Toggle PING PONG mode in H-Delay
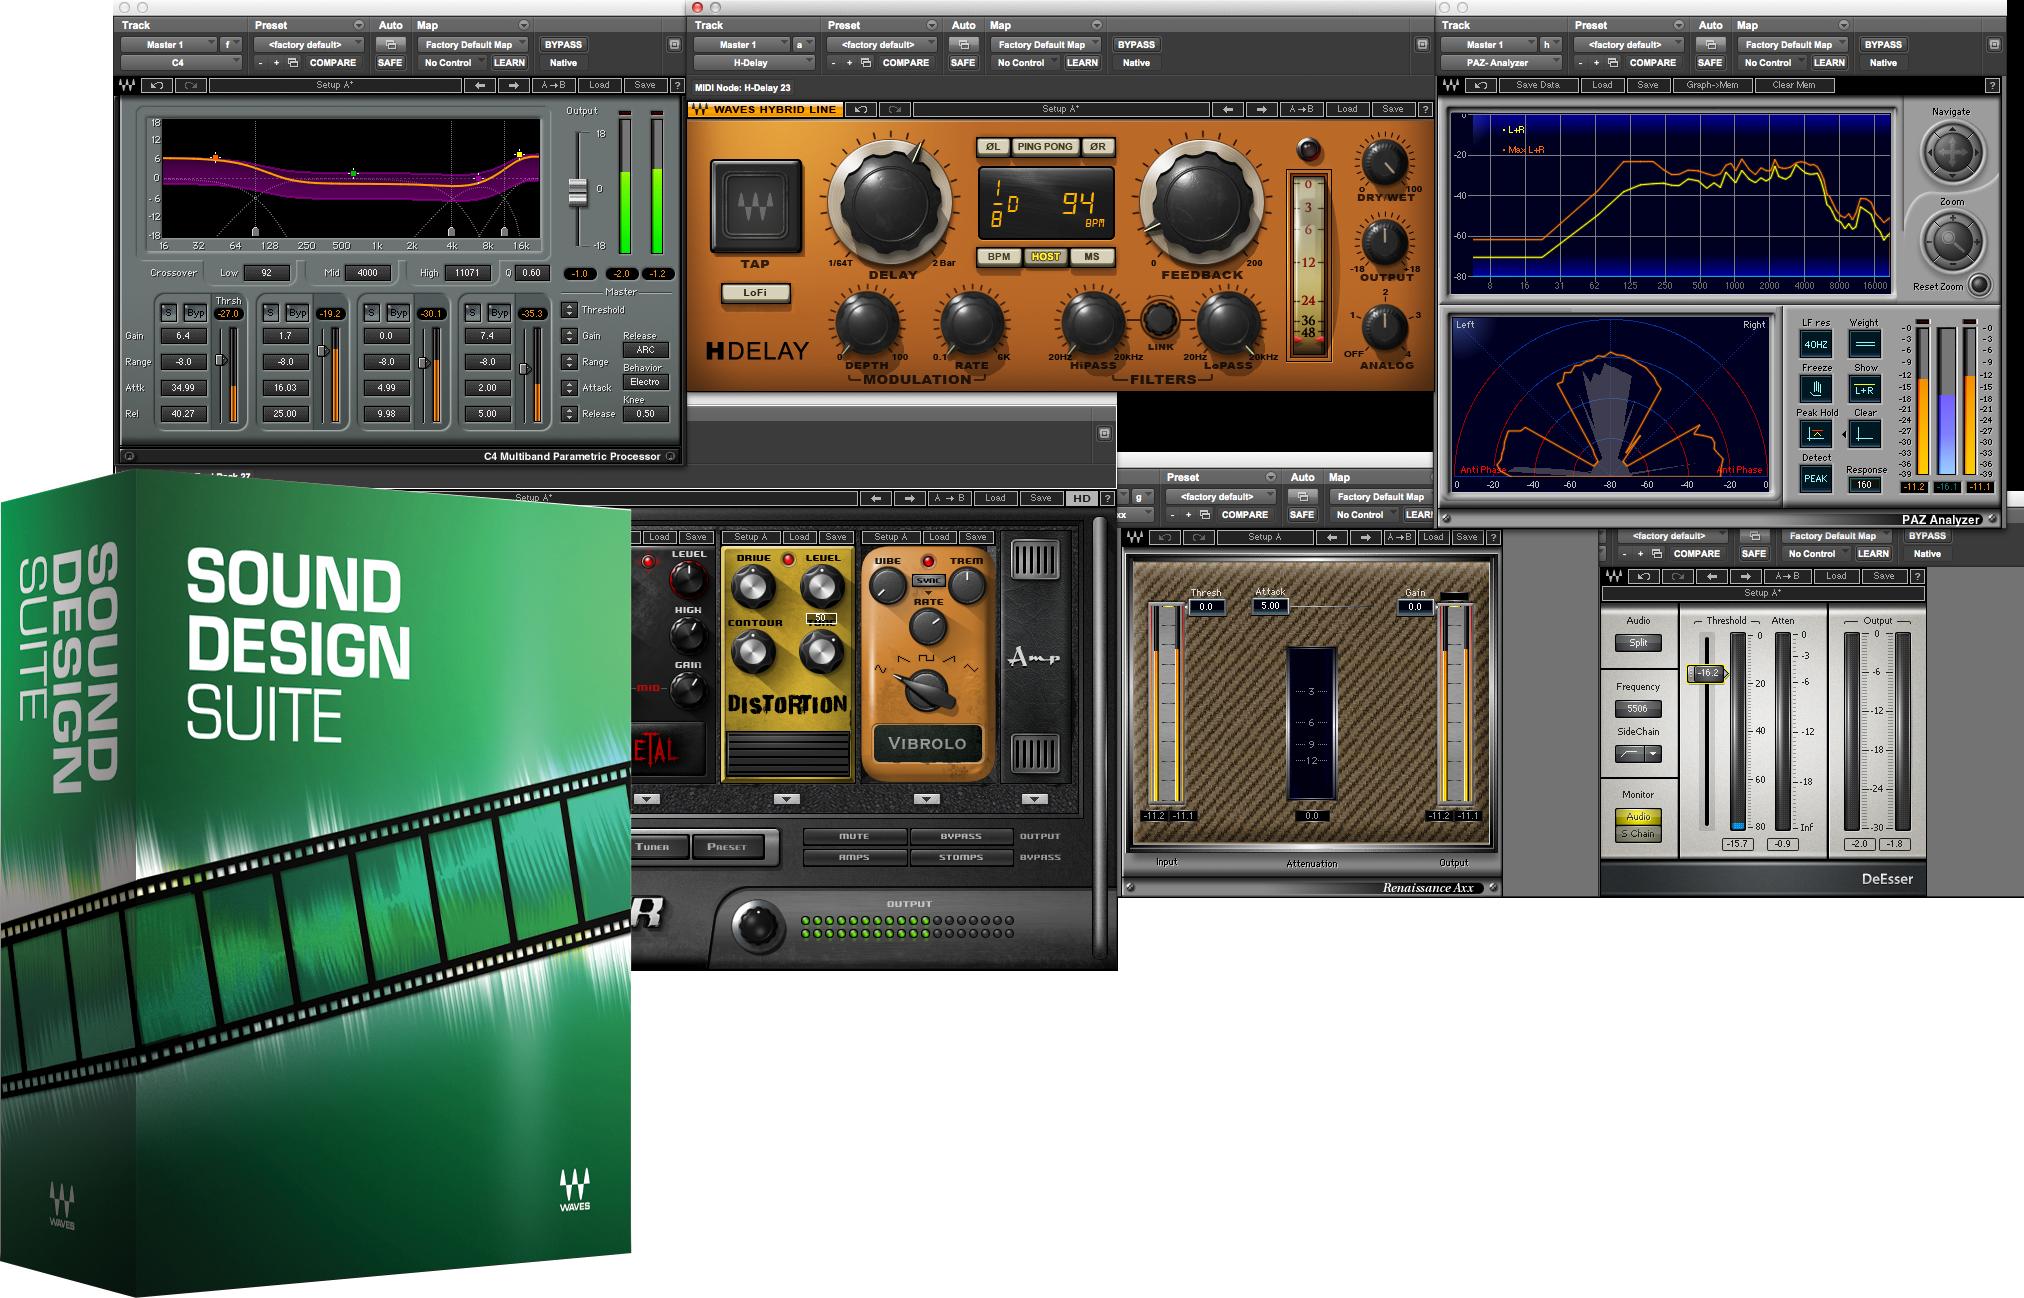This screenshot has width=2024, height=1298. pos(1043,146)
